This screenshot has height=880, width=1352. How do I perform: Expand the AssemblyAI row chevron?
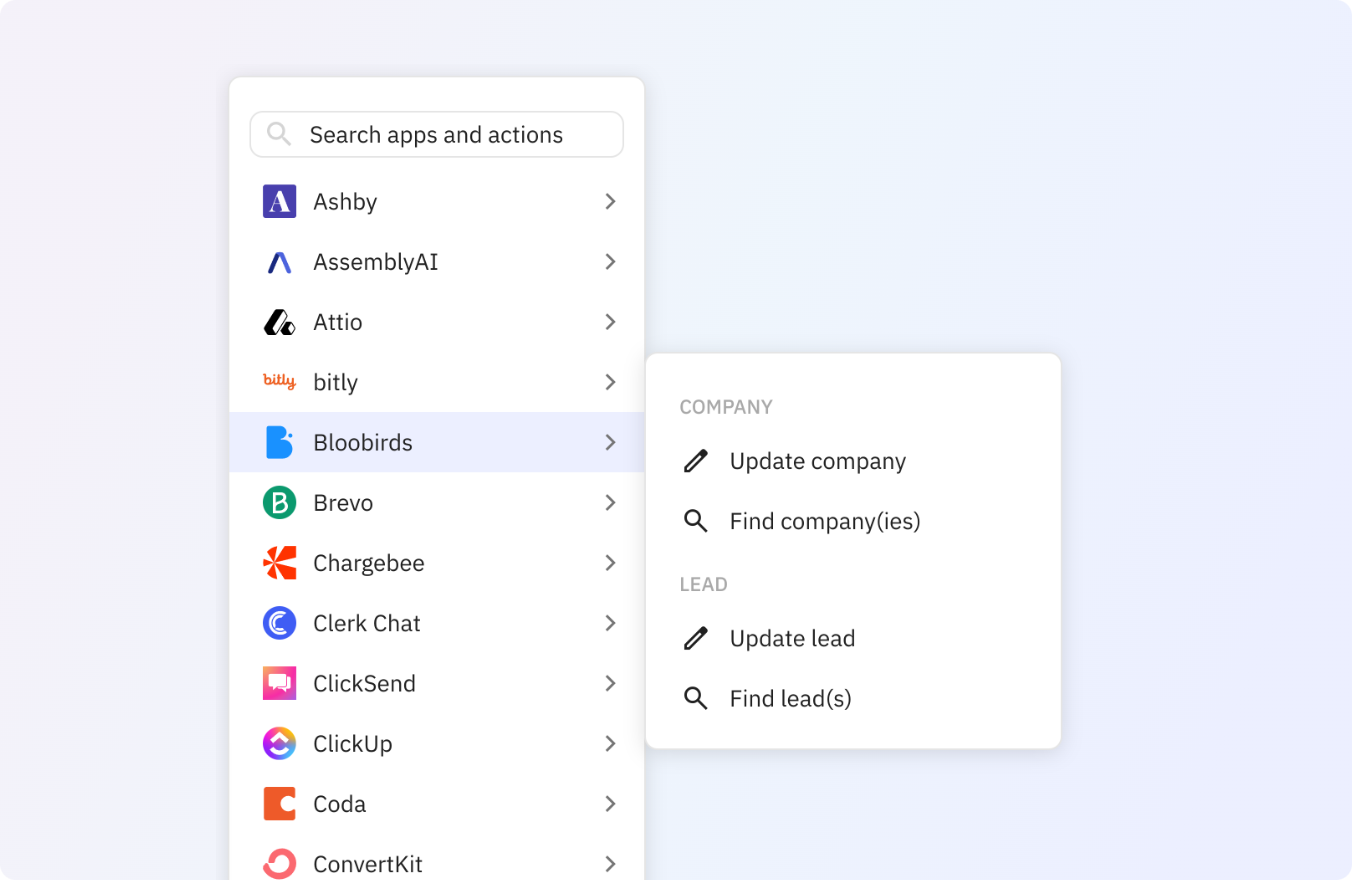610,262
